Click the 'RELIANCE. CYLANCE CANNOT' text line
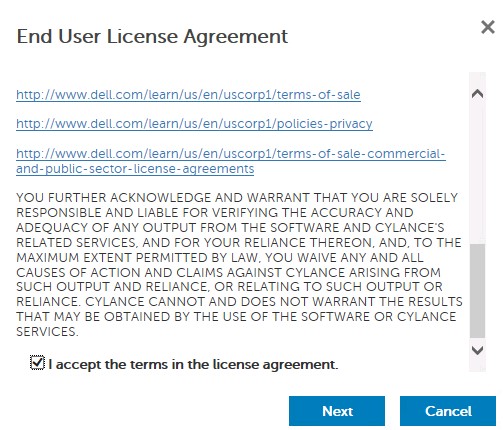The height and width of the screenshot is (430, 503). (x=239, y=302)
